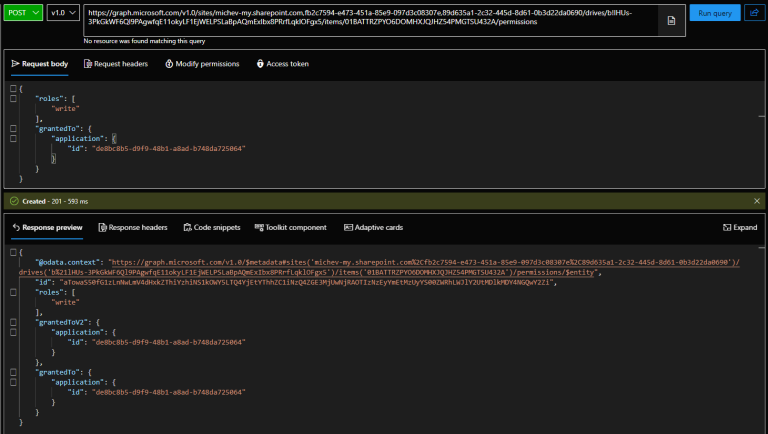The height and width of the screenshot is (434, 768).
Task: Click the "No resource was found" message
Action: (x=144, y=41)
